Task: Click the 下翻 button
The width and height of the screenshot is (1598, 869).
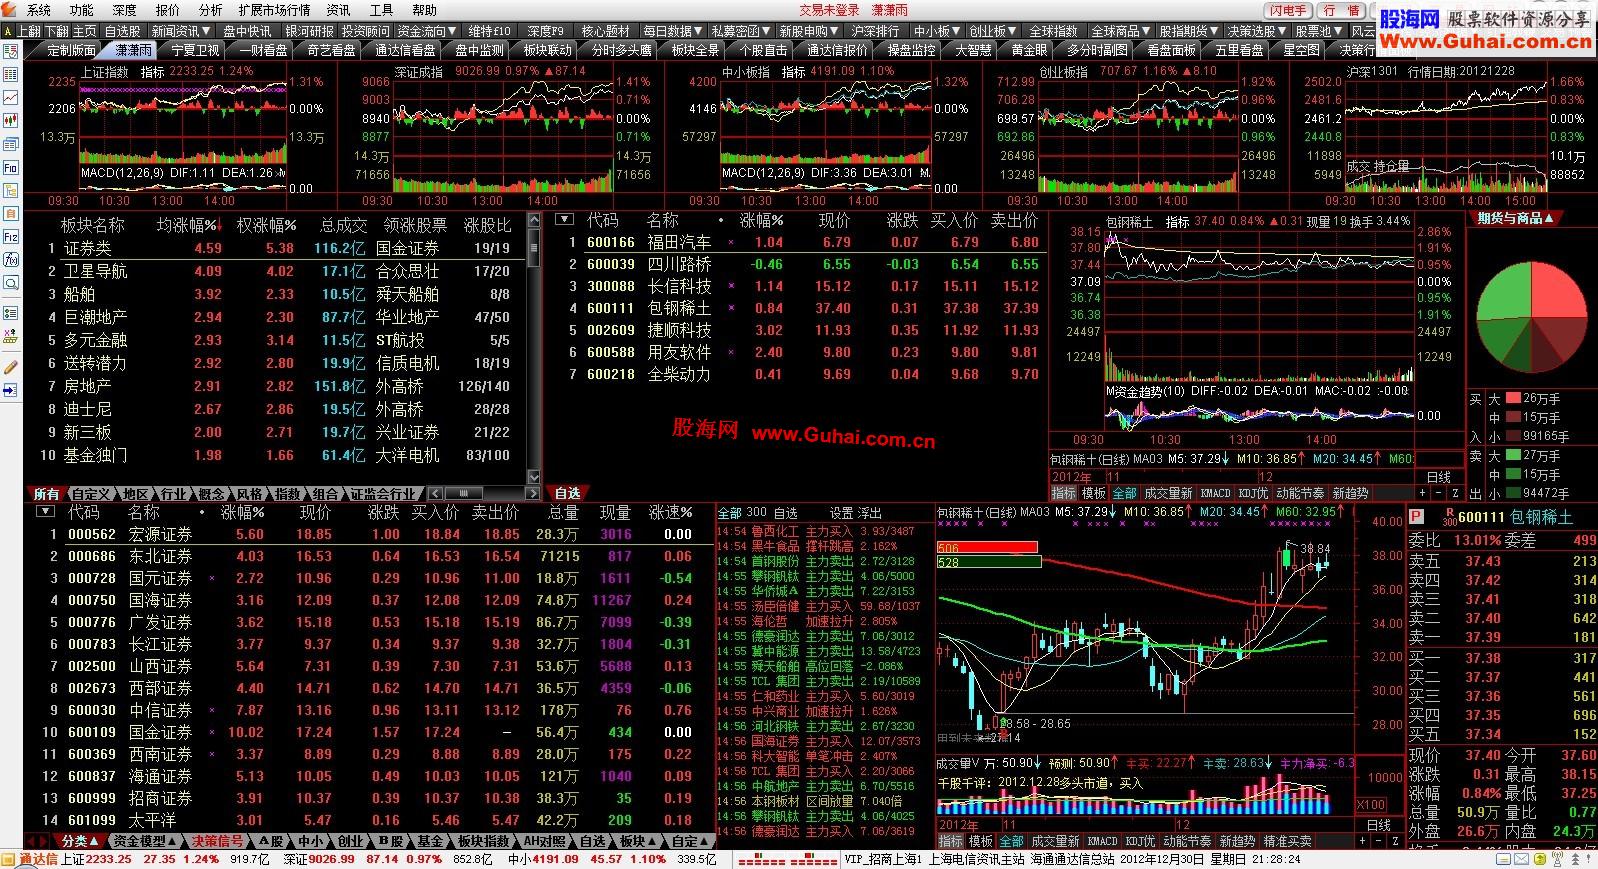Action: (57, 31)
